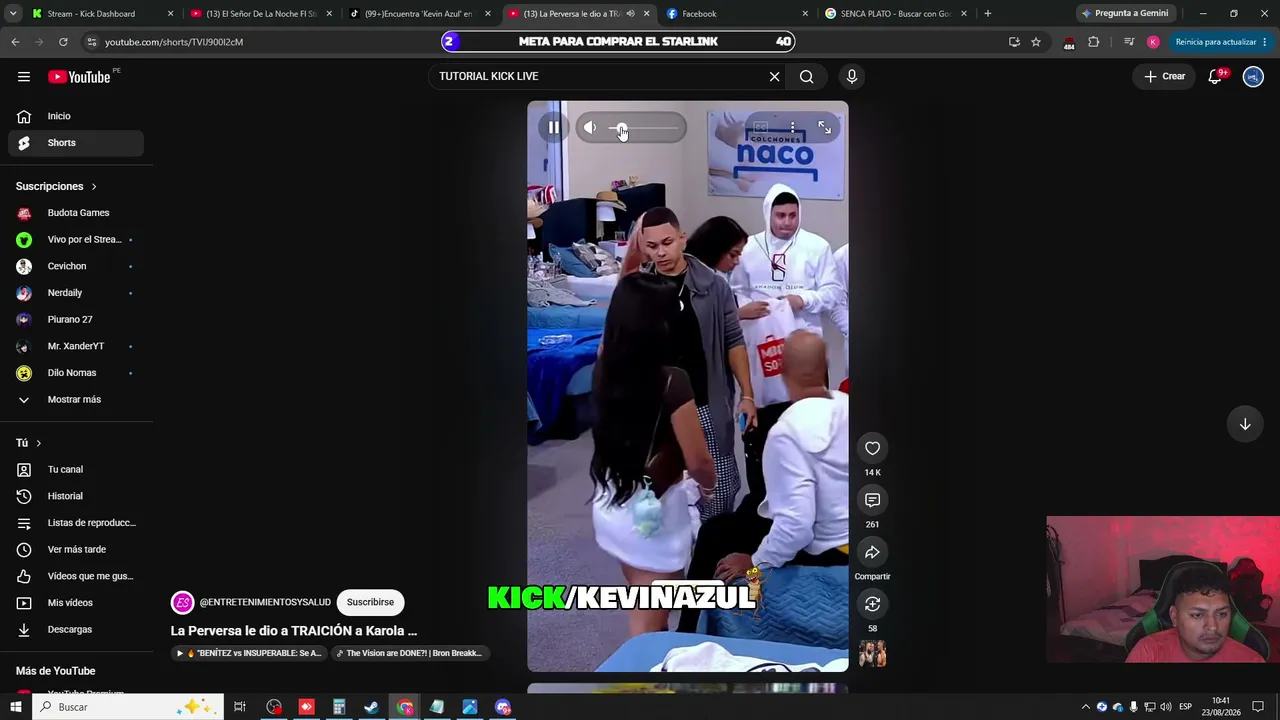Bookmark this page with the star

pos(1036,42)
